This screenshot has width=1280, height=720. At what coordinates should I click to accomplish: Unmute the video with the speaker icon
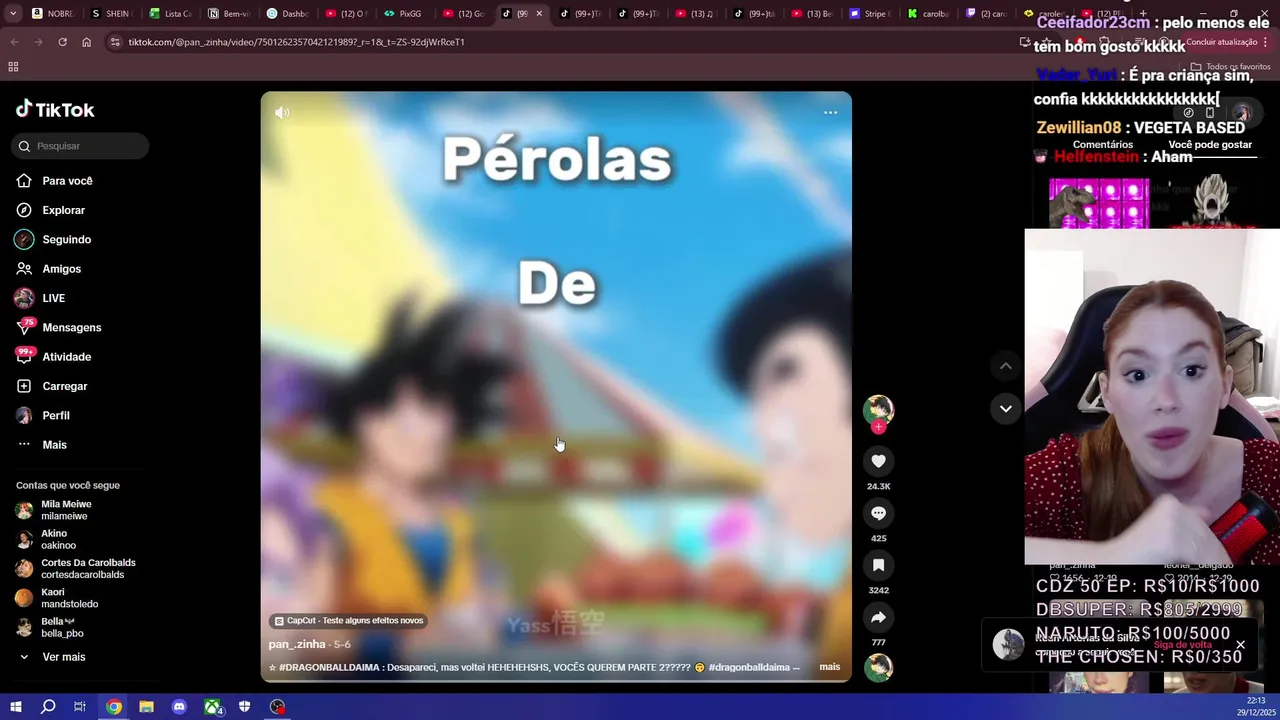click(x=282, y=113)
